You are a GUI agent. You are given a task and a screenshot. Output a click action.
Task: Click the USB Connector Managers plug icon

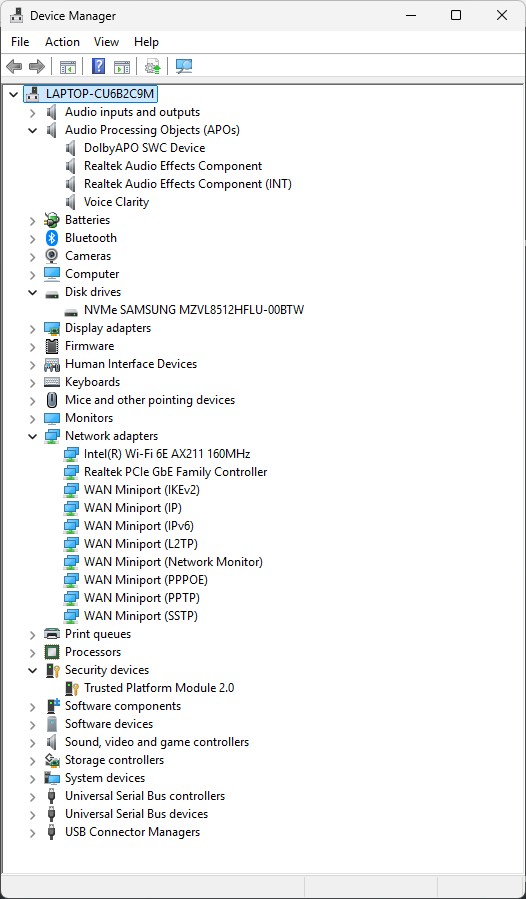click(52, 832)
